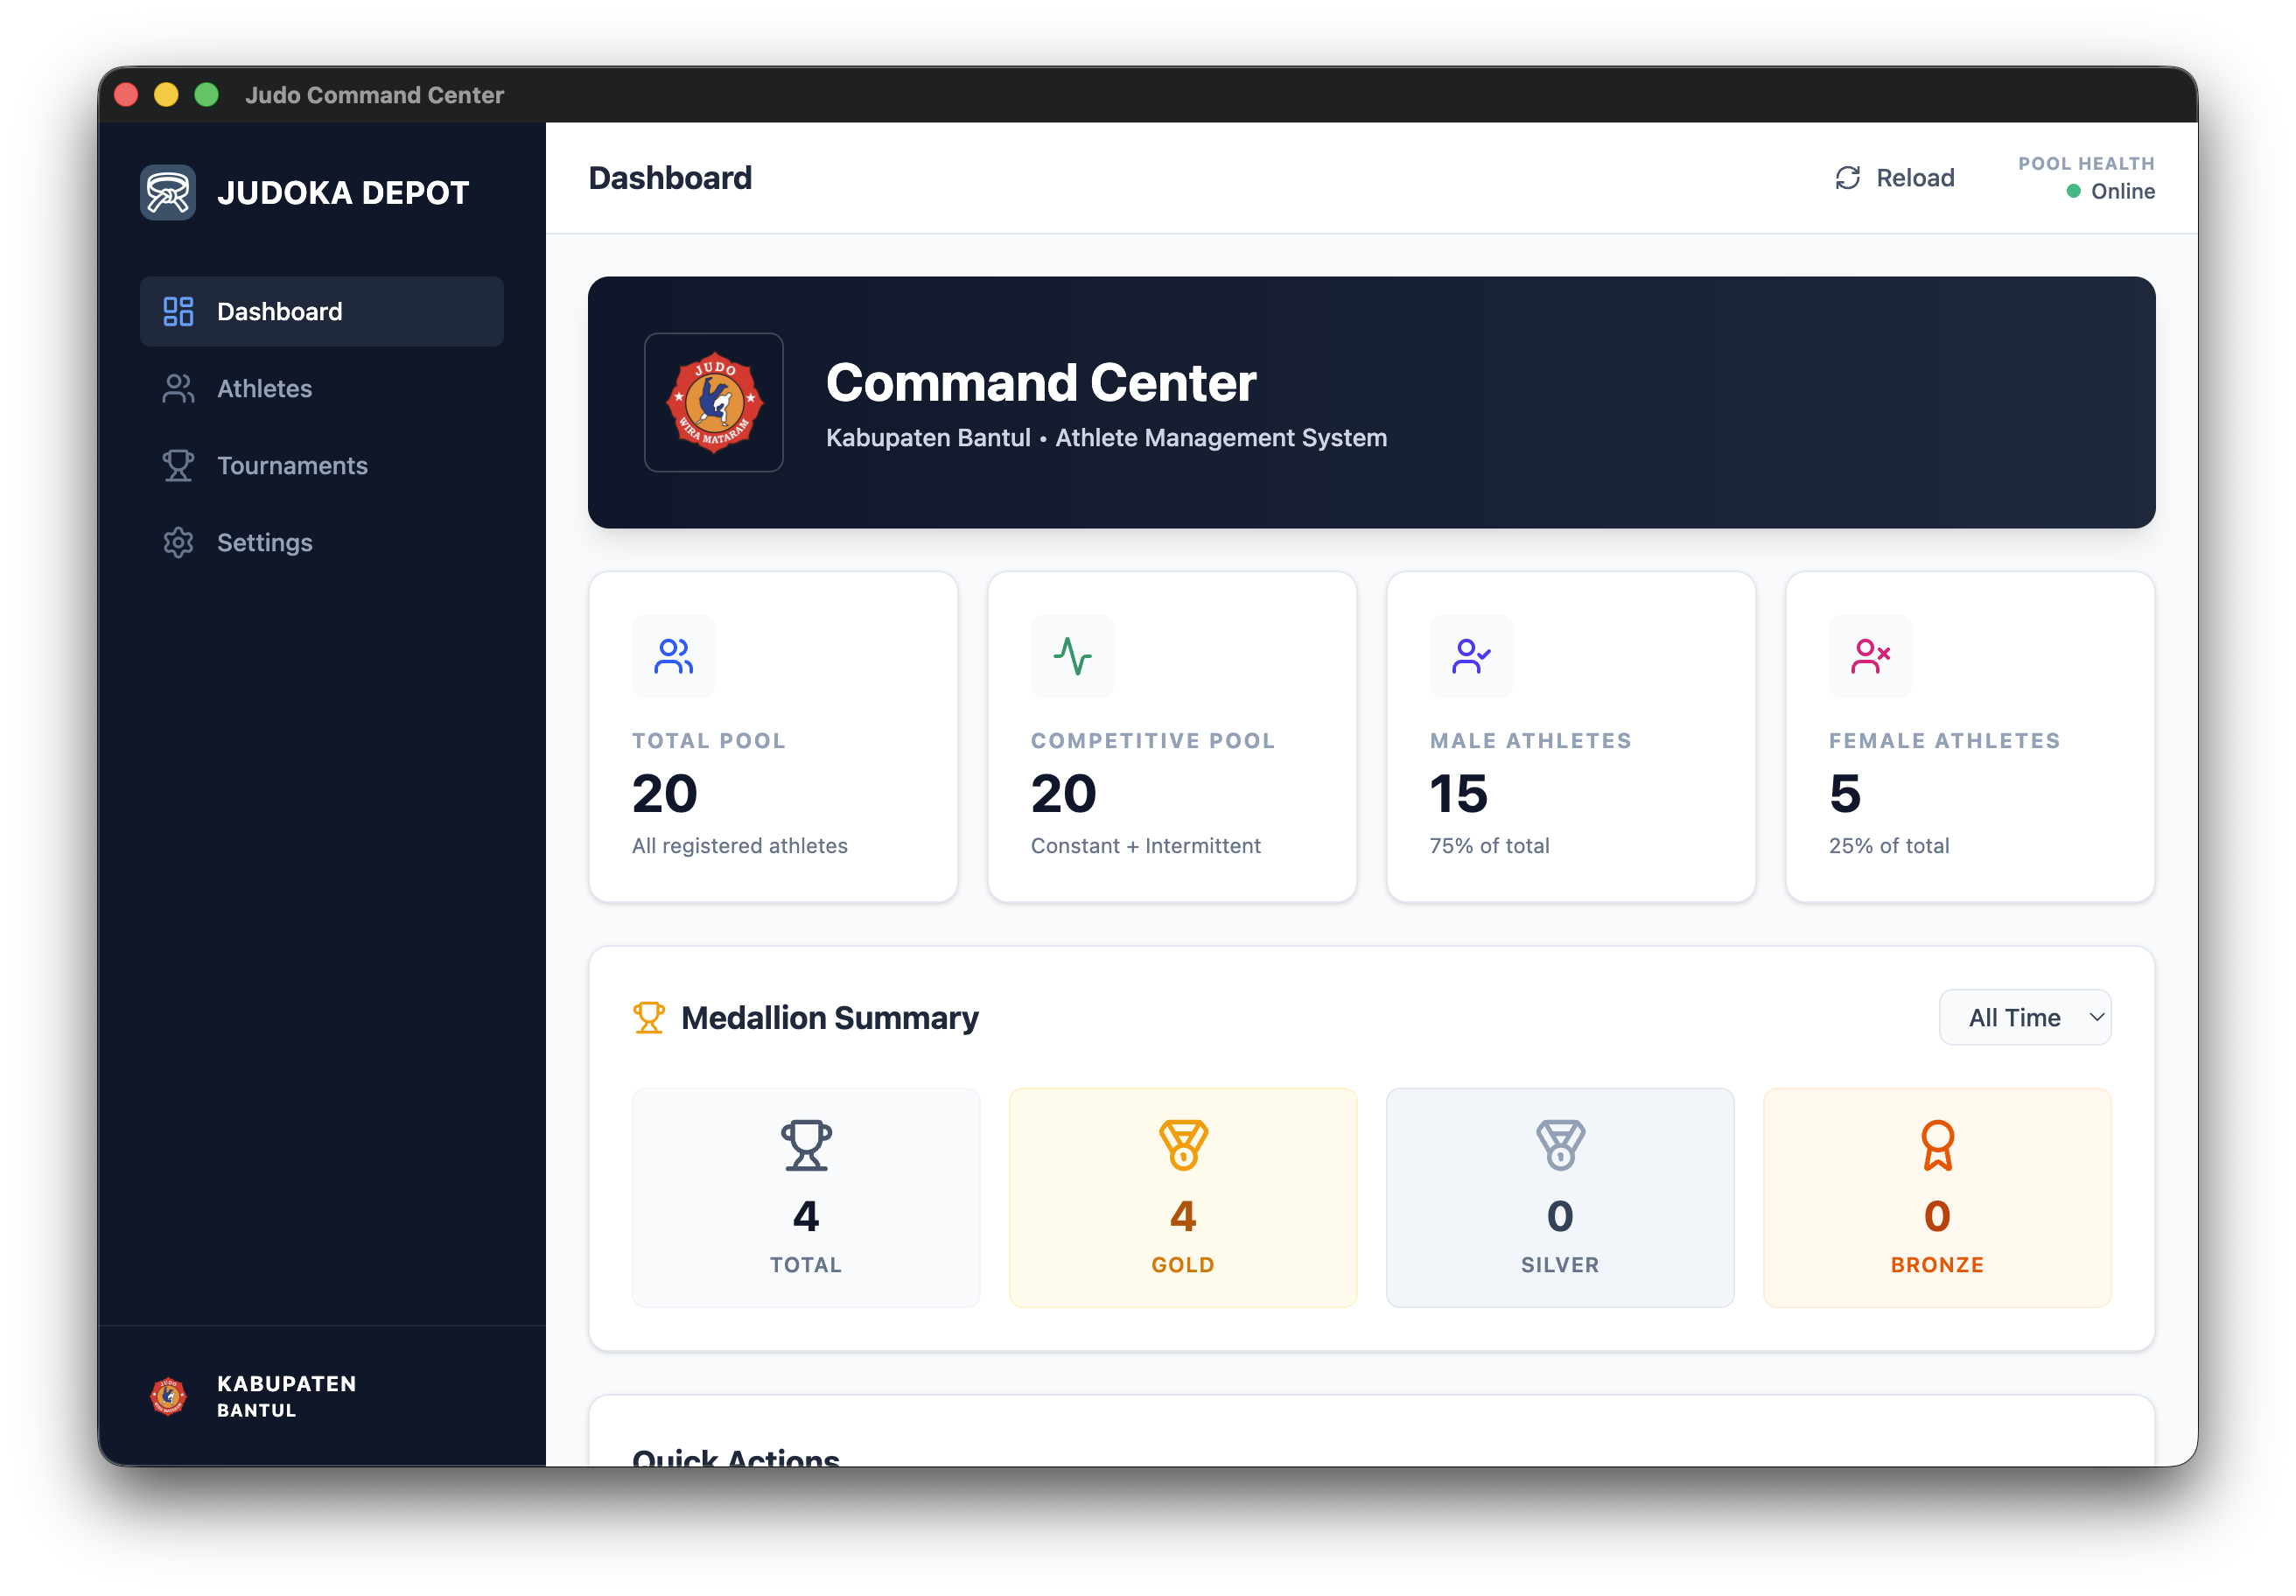The image size is (2296, 1596).
Task: Switch to the Athletes section
Action: pos(264,388)
